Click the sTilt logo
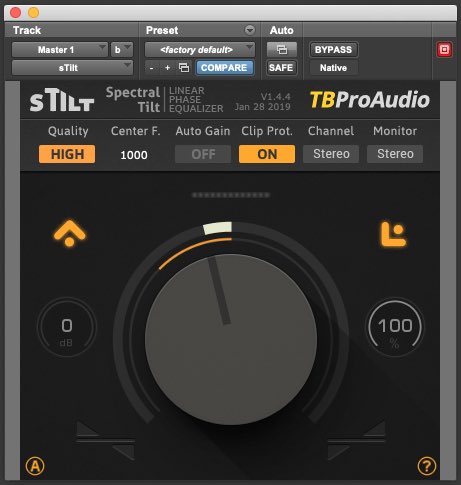Viewport: 461px width, 485px height. (62, 100)
